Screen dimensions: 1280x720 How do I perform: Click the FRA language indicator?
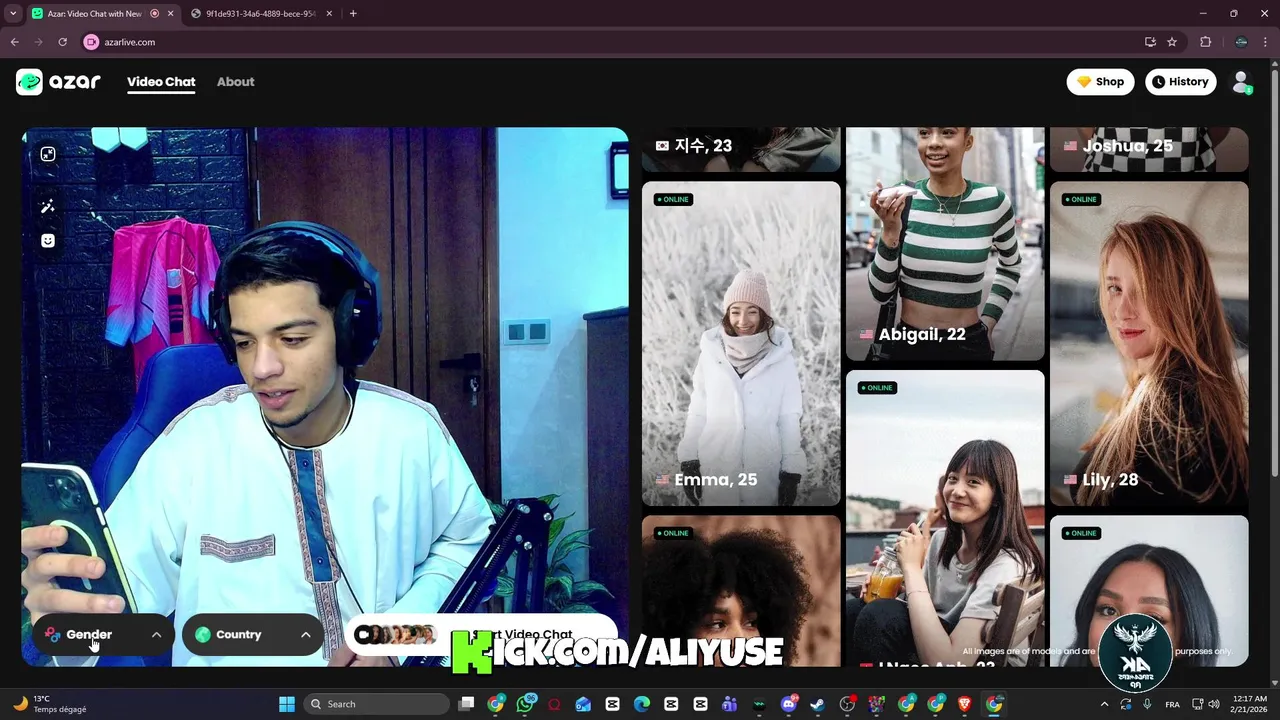tap(1172, 704)
